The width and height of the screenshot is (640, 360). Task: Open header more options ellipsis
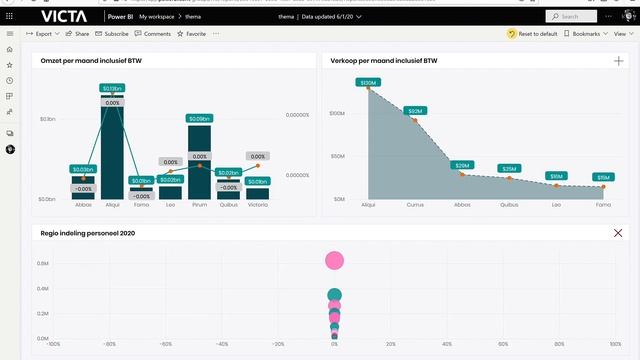coord(609,16)
